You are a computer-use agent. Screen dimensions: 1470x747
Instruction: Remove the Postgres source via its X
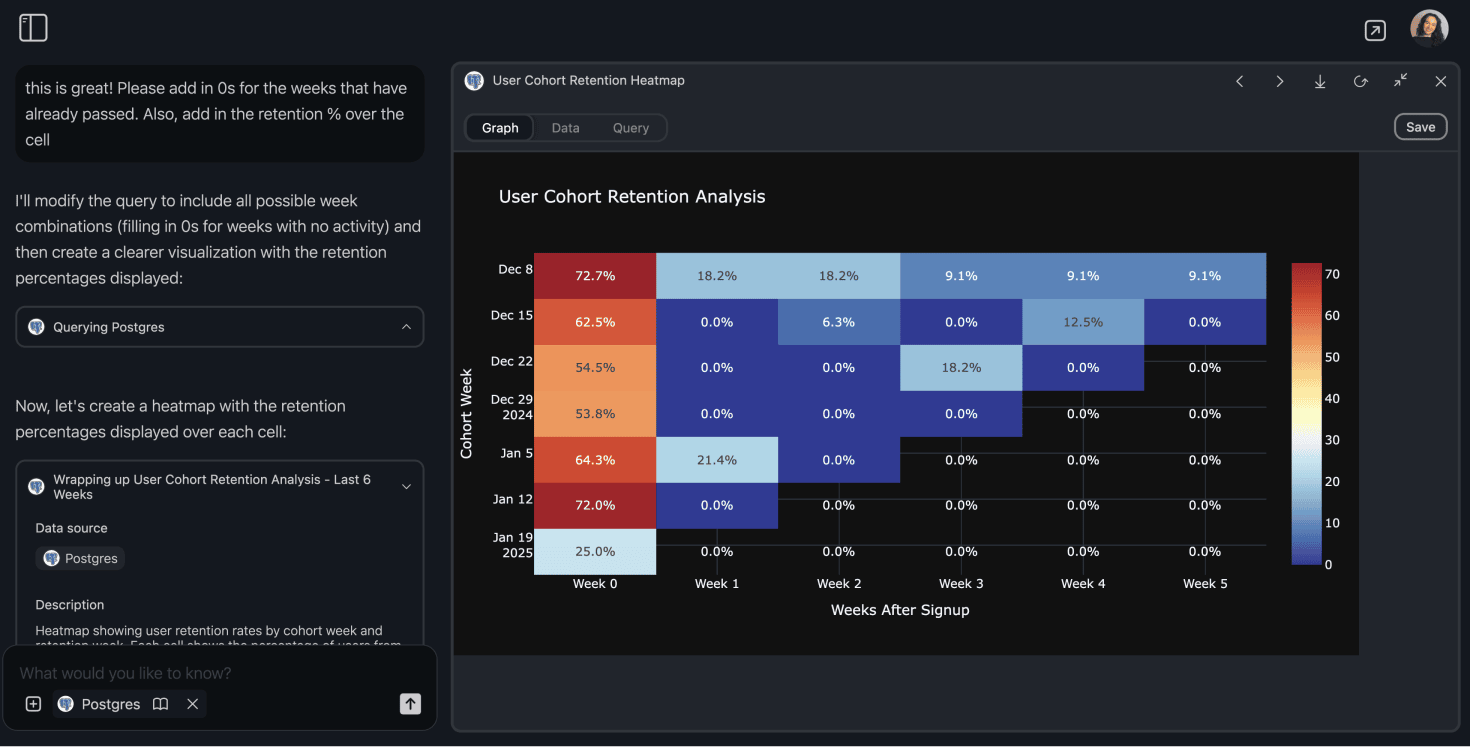(192, 703)
